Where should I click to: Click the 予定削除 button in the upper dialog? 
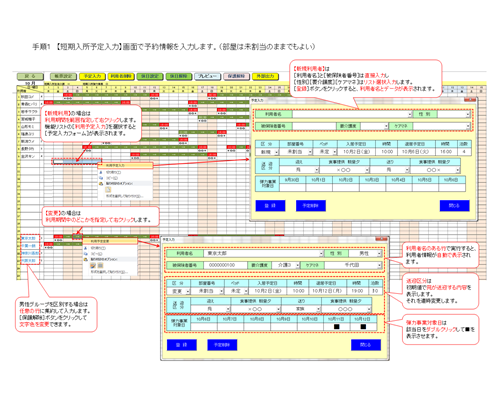tap(311, 206)
